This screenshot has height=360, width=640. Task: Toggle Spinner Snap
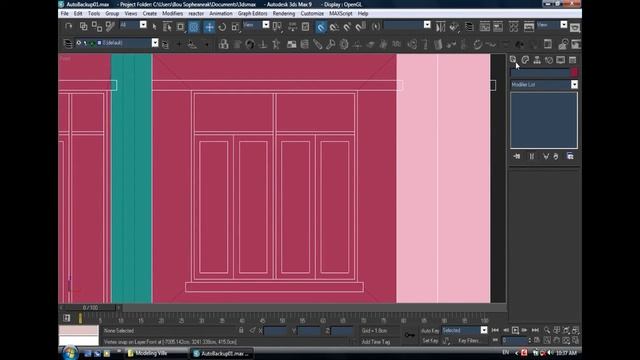point(360,27)
